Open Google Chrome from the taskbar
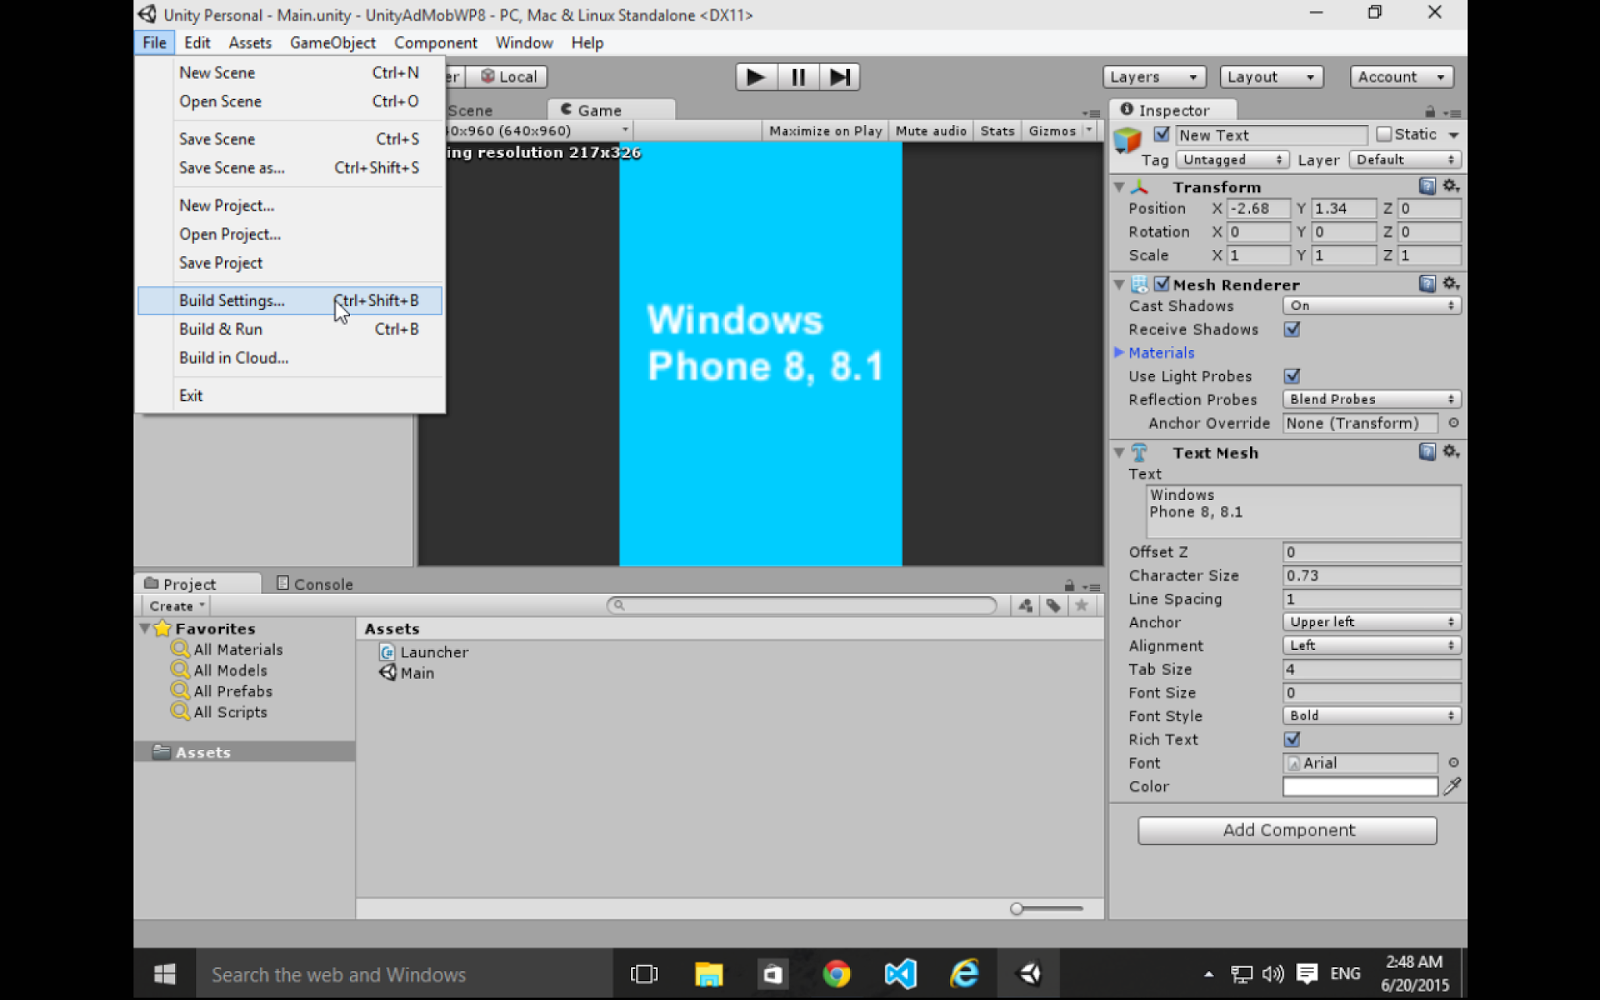Image resolution: width=1600 pixels, height=1000 pixels. tap(836, 974)
